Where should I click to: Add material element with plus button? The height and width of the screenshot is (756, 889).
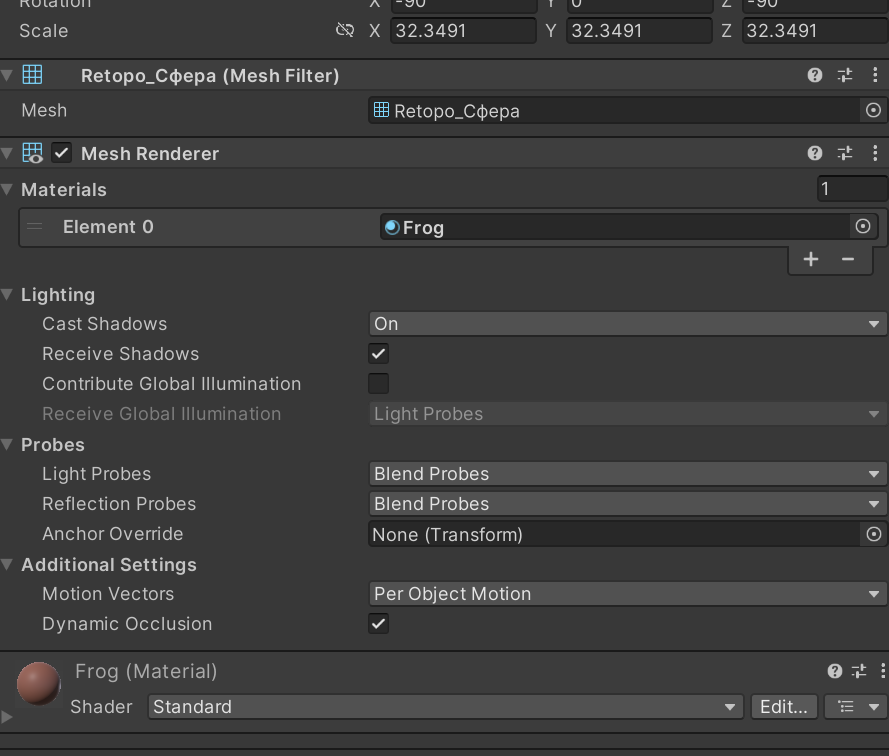tap(810, 259)
